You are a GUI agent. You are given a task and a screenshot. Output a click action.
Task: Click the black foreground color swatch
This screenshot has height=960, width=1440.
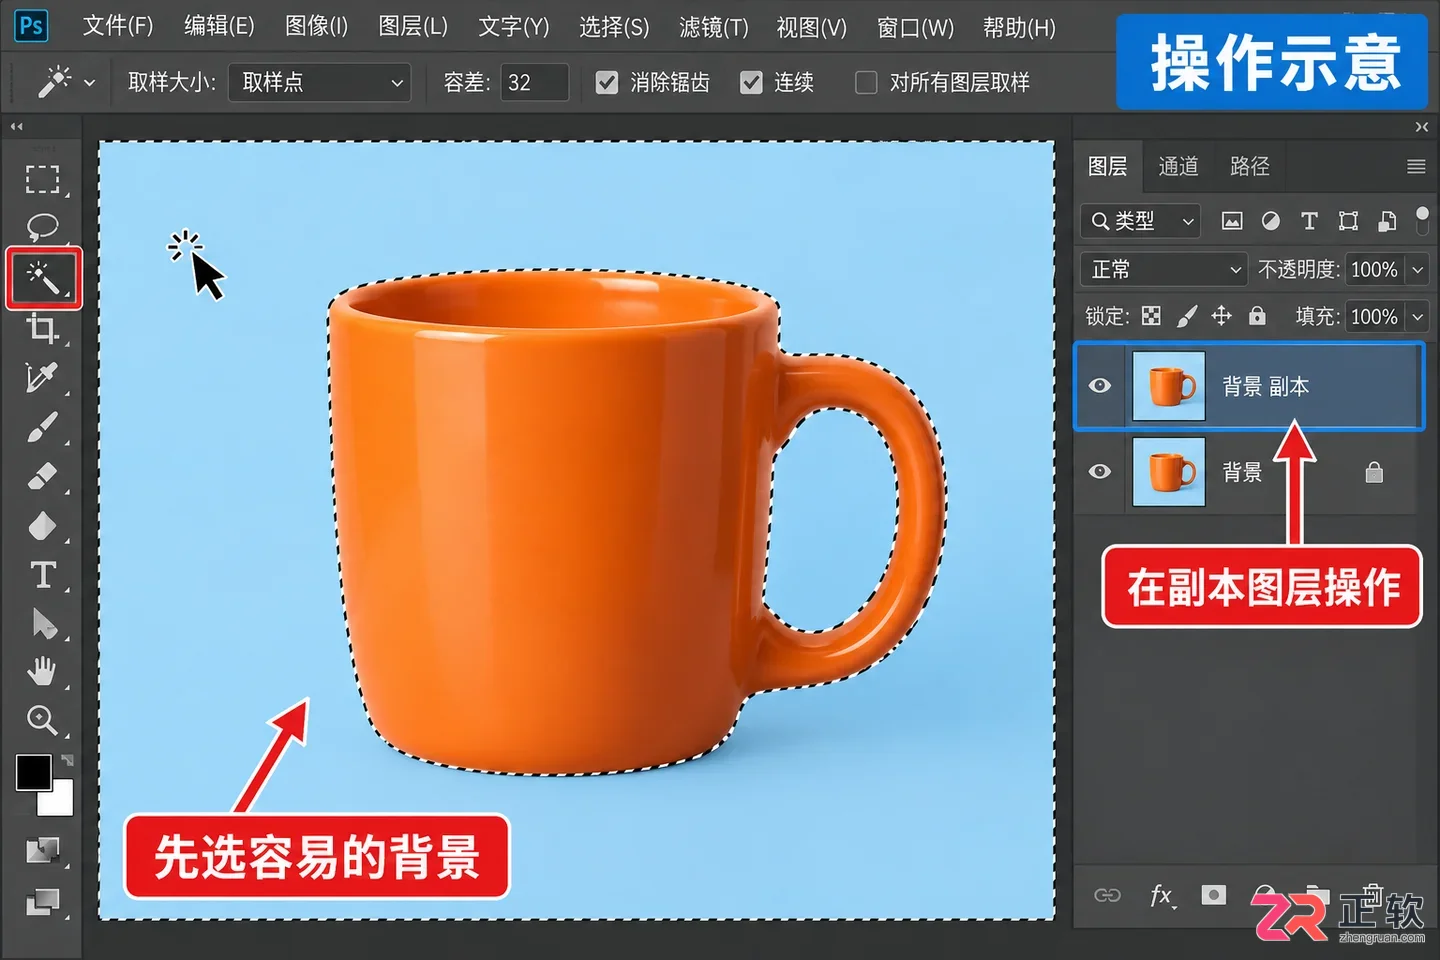point(33,771)
